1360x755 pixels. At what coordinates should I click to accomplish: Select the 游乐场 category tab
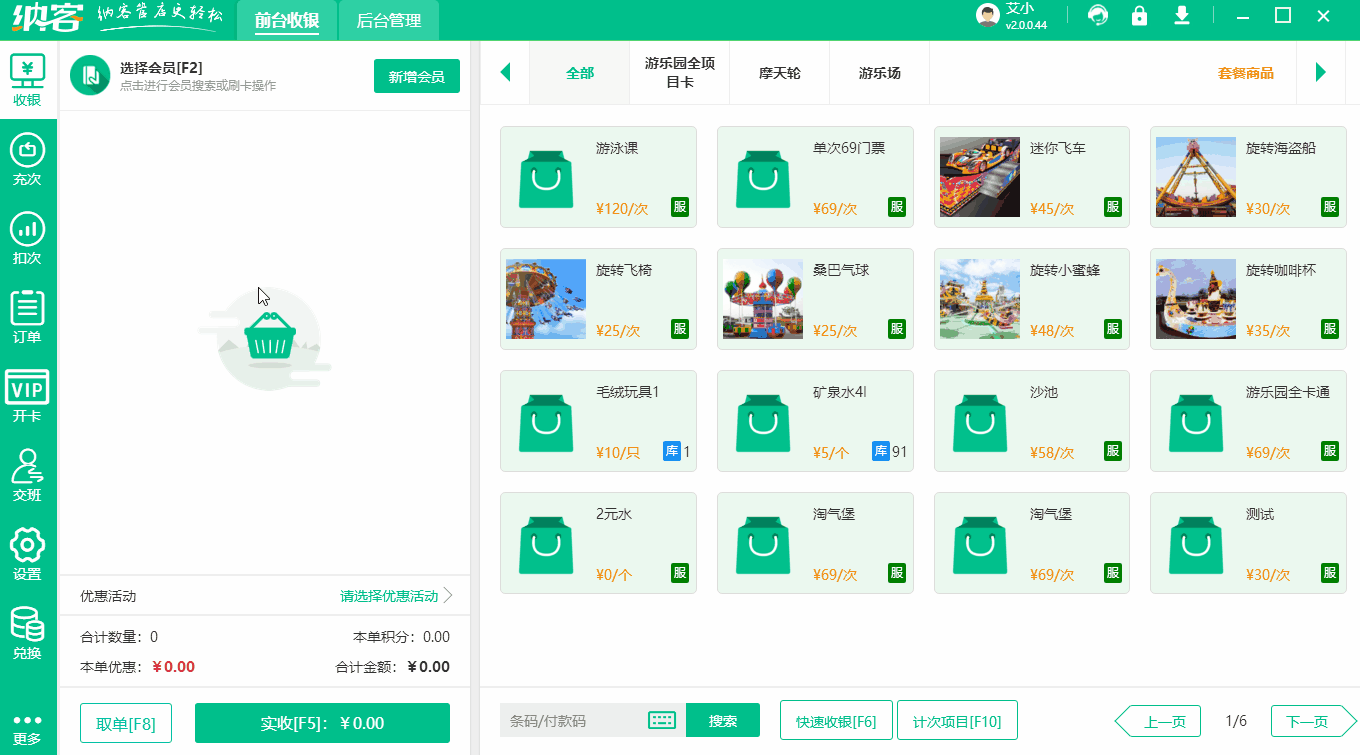click(x=879, y=73)
